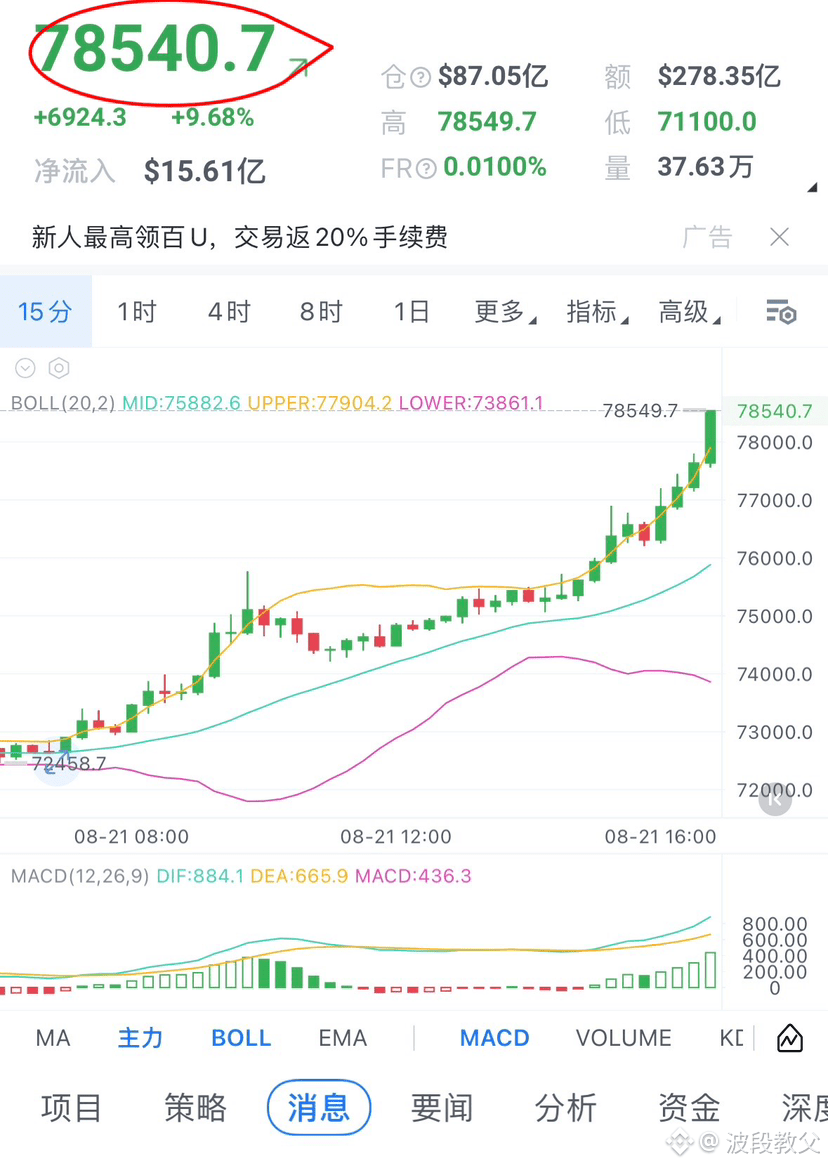This screenshot has width=828, height=1168.
Task: Tap volume value 37.63万
Action: (706, 167)
